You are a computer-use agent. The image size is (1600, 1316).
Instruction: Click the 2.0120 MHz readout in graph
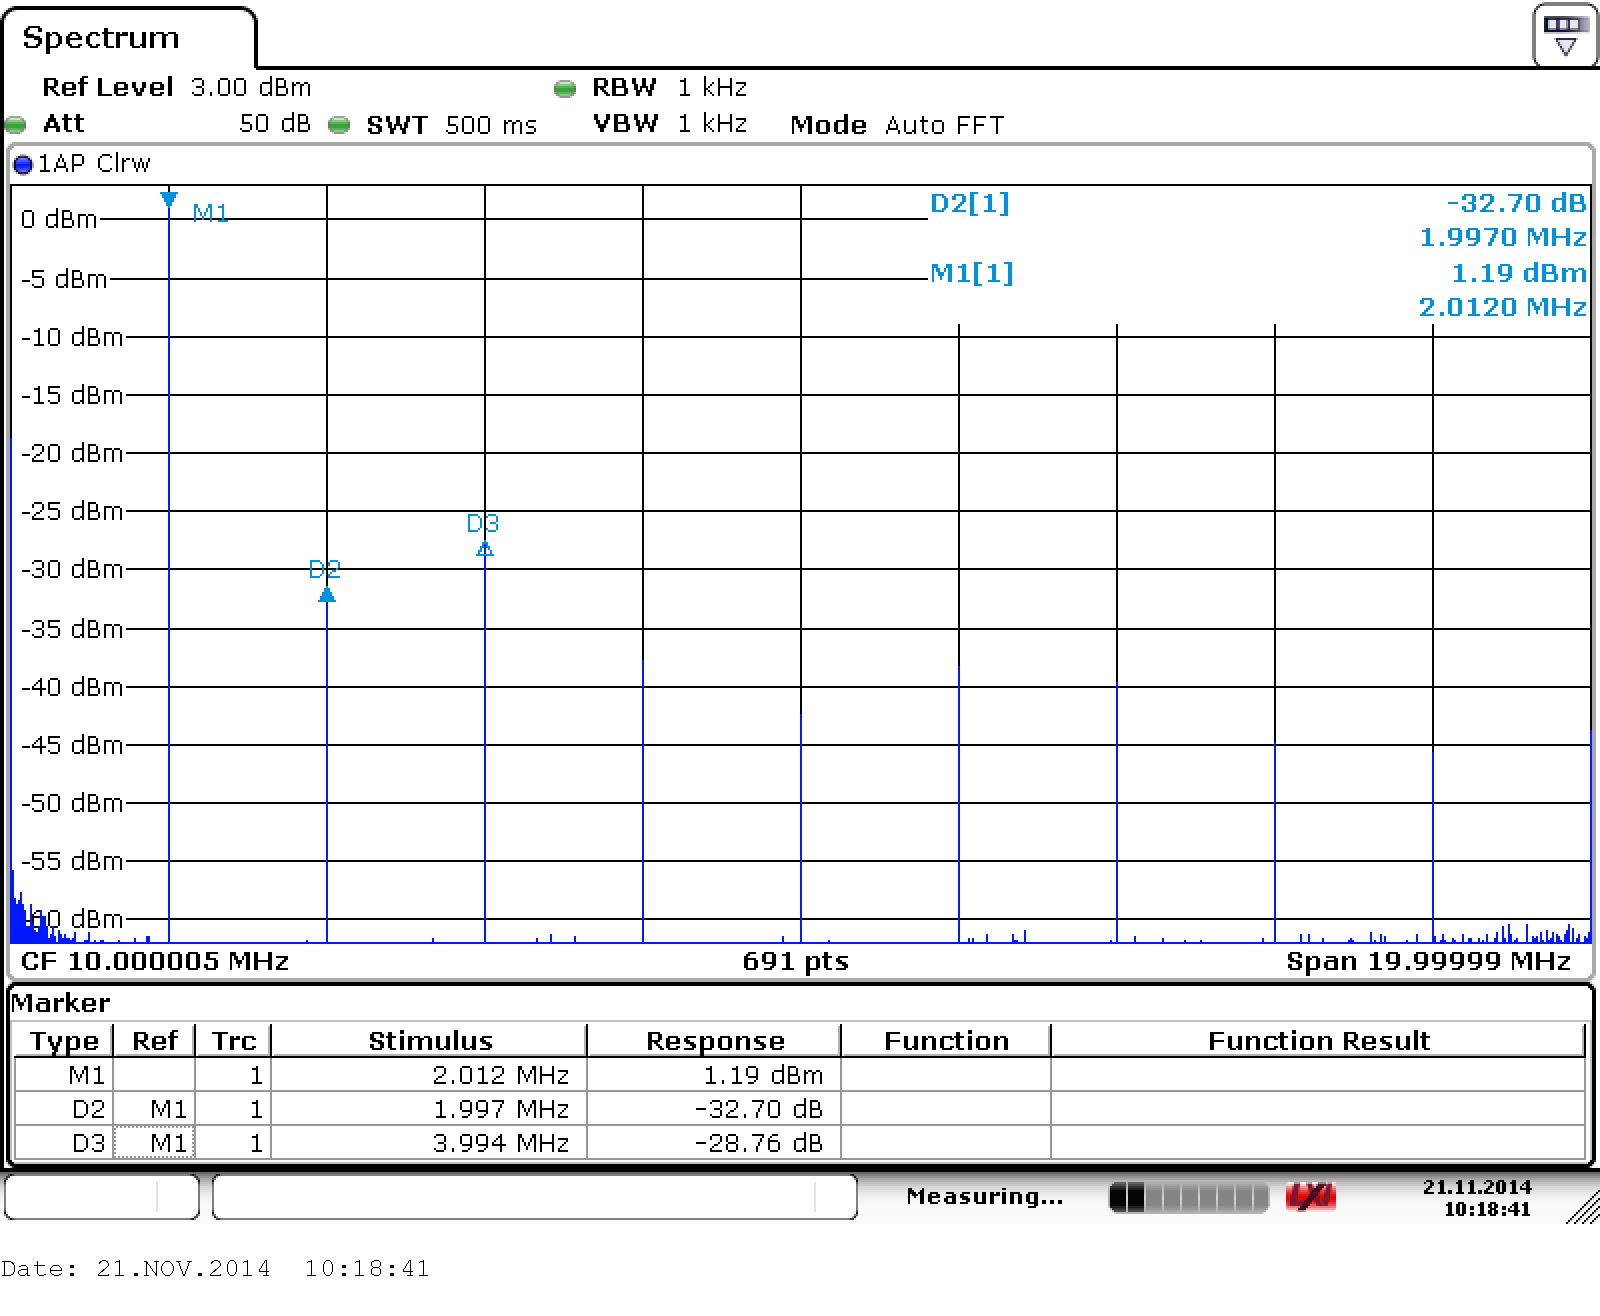click(1503, 307)
